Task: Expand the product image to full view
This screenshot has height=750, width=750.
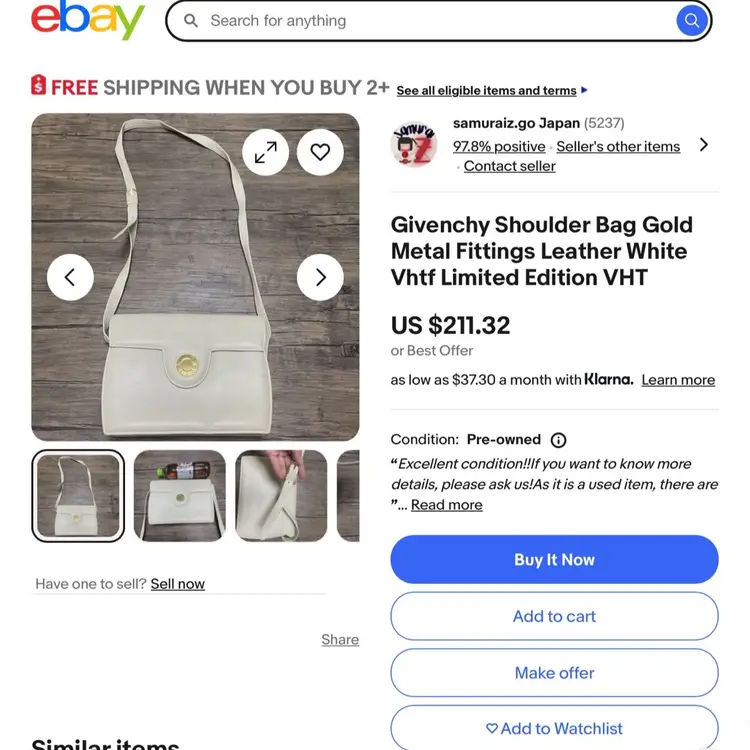Action: pos(266,152)
